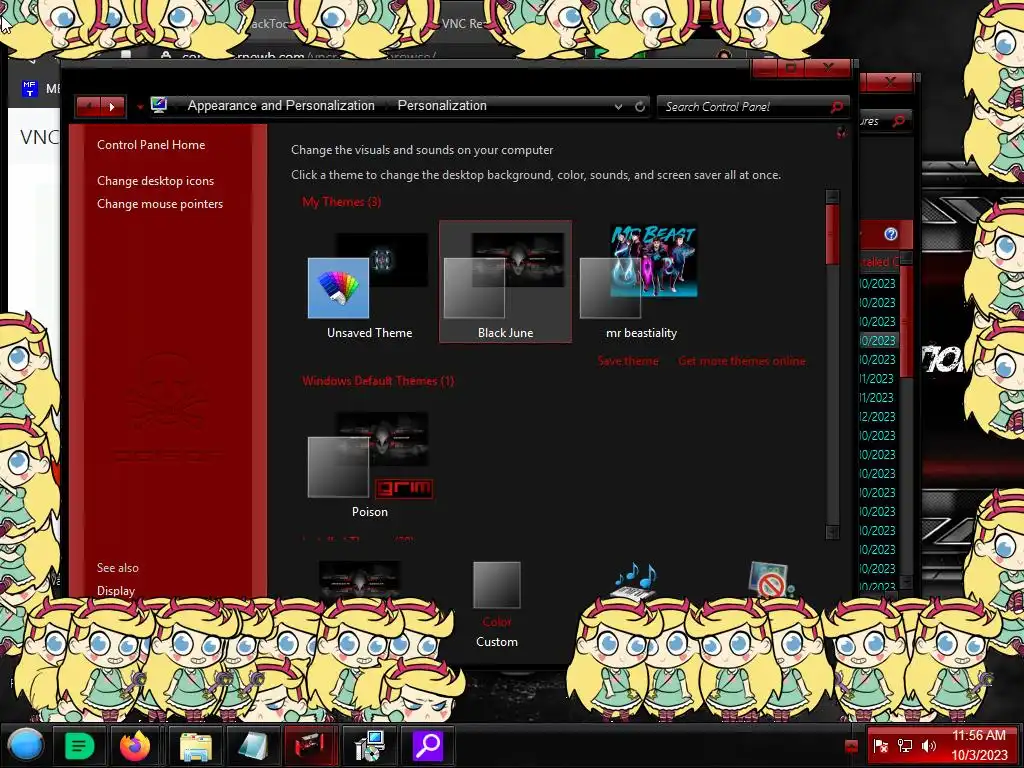Show hidden tray icons arrow
Viewport: 1024px width, 768px height.
pos(851,746)
